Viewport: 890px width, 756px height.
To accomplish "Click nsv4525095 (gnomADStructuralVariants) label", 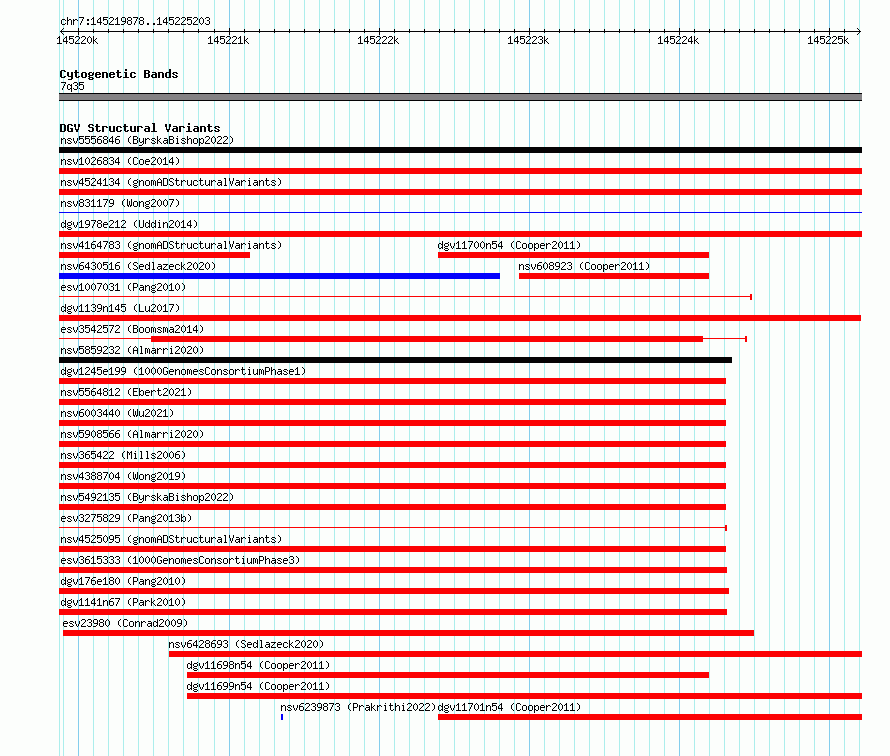I will (x=171, y=539).
